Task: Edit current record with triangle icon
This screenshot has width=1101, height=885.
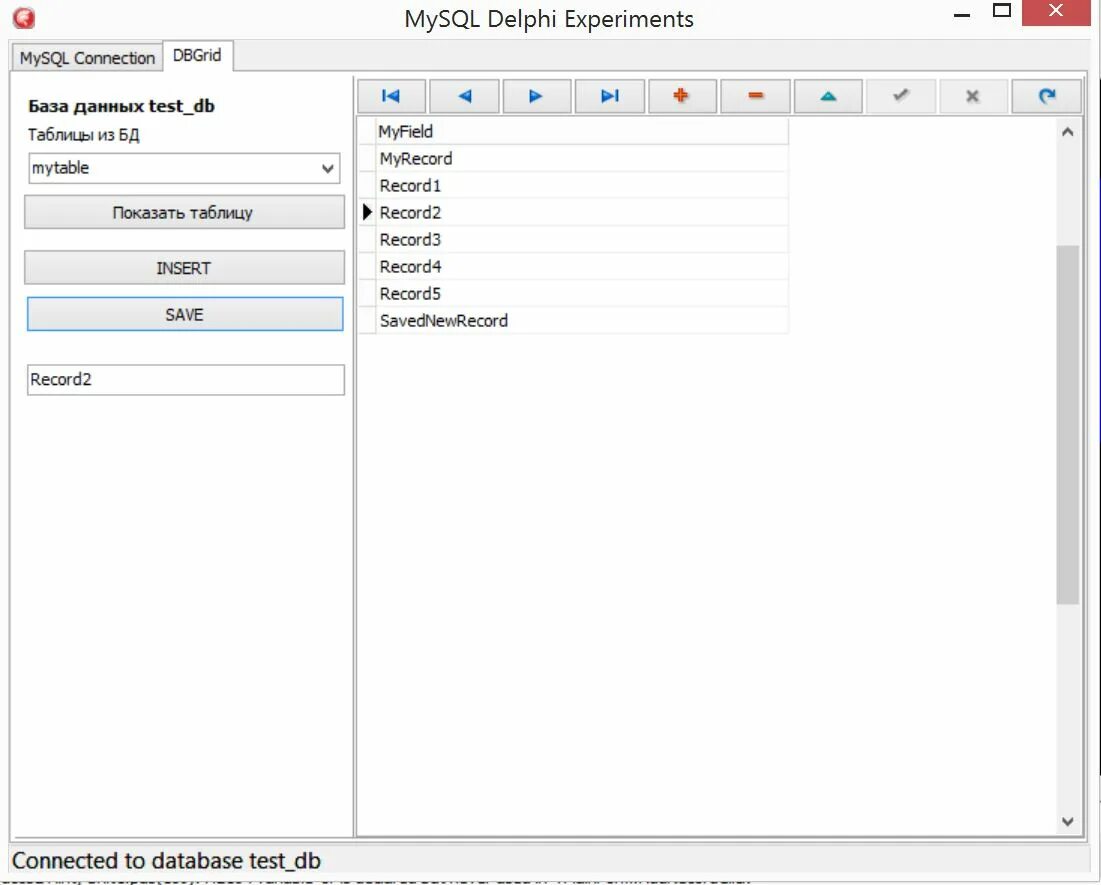Action: coord(828,96)
